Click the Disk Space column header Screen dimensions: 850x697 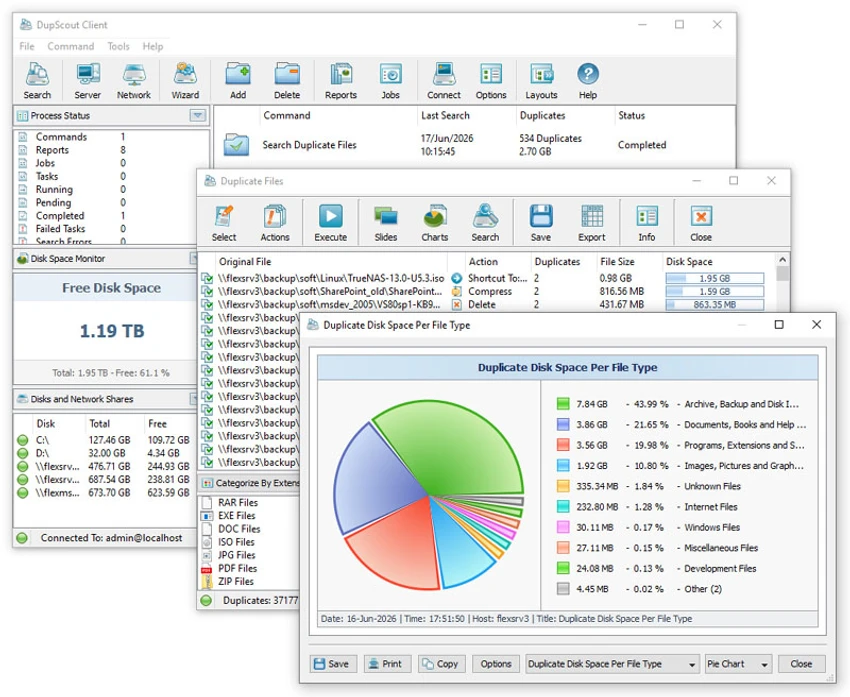click(689, 262)
